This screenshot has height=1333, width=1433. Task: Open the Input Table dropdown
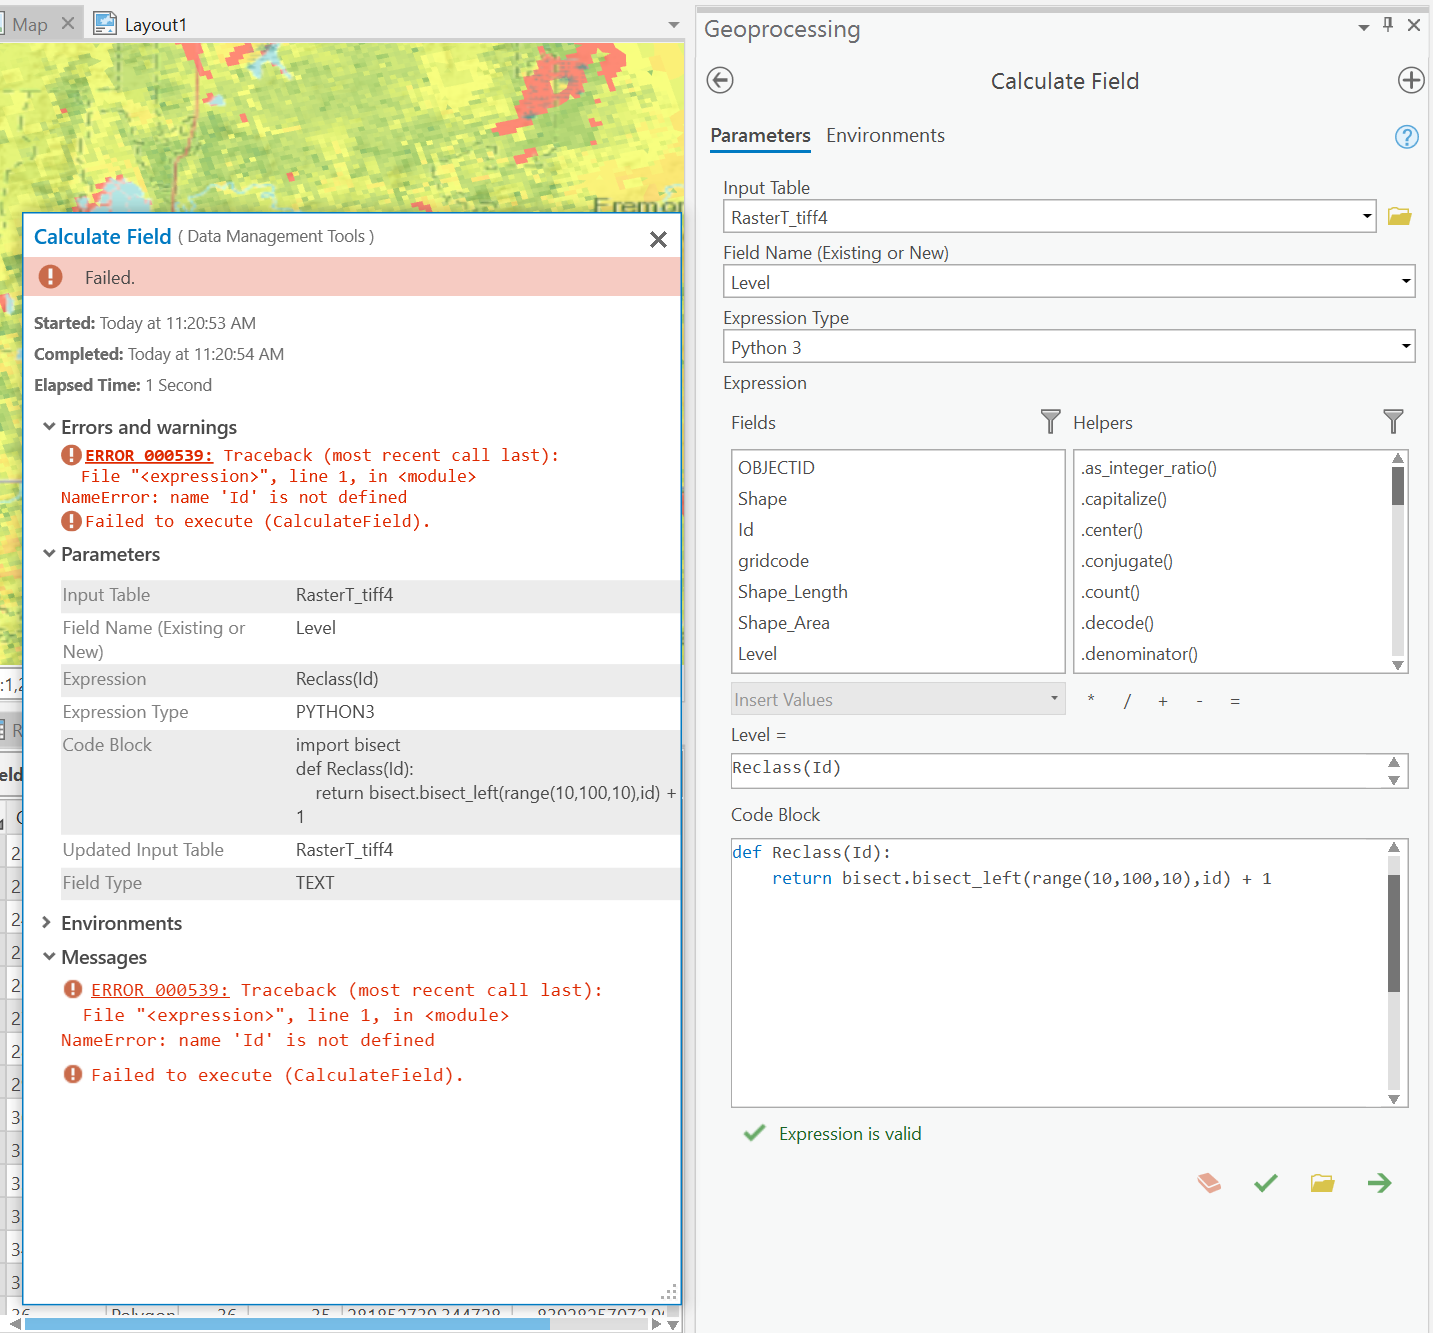pyautogui.click(x=1367, y=216)
